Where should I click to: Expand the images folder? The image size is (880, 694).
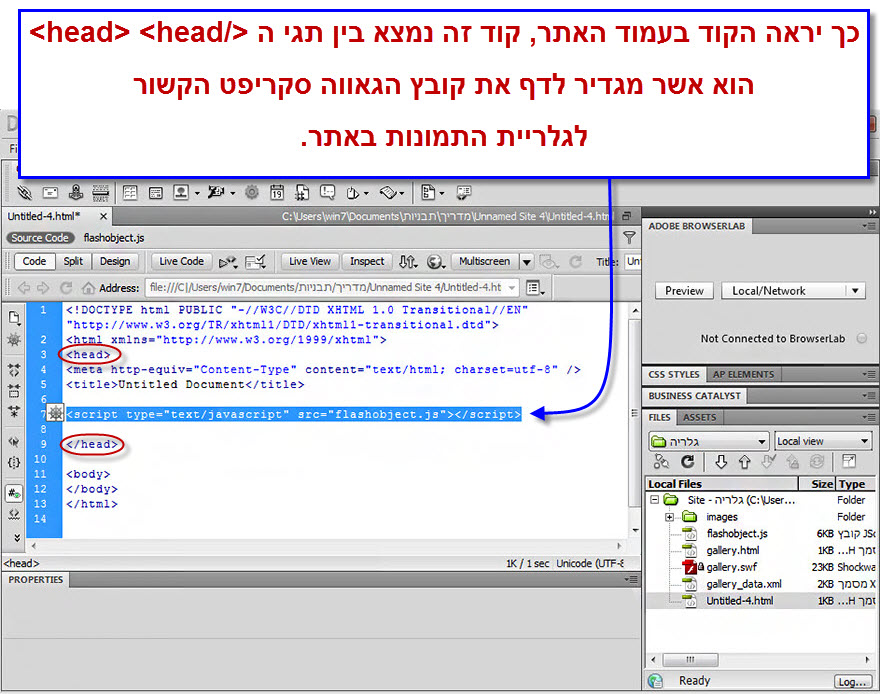pos(669,517)
